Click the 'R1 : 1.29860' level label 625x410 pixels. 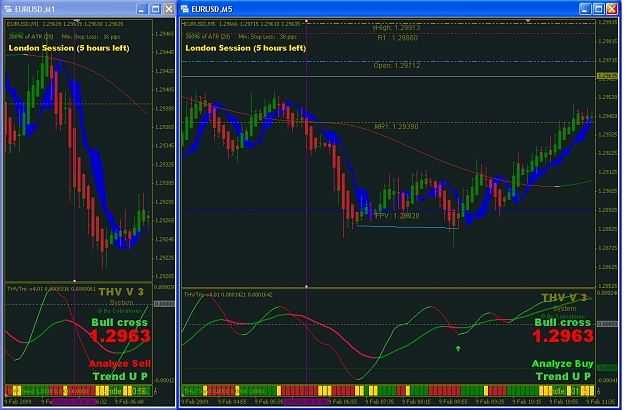tap(397, 38)
